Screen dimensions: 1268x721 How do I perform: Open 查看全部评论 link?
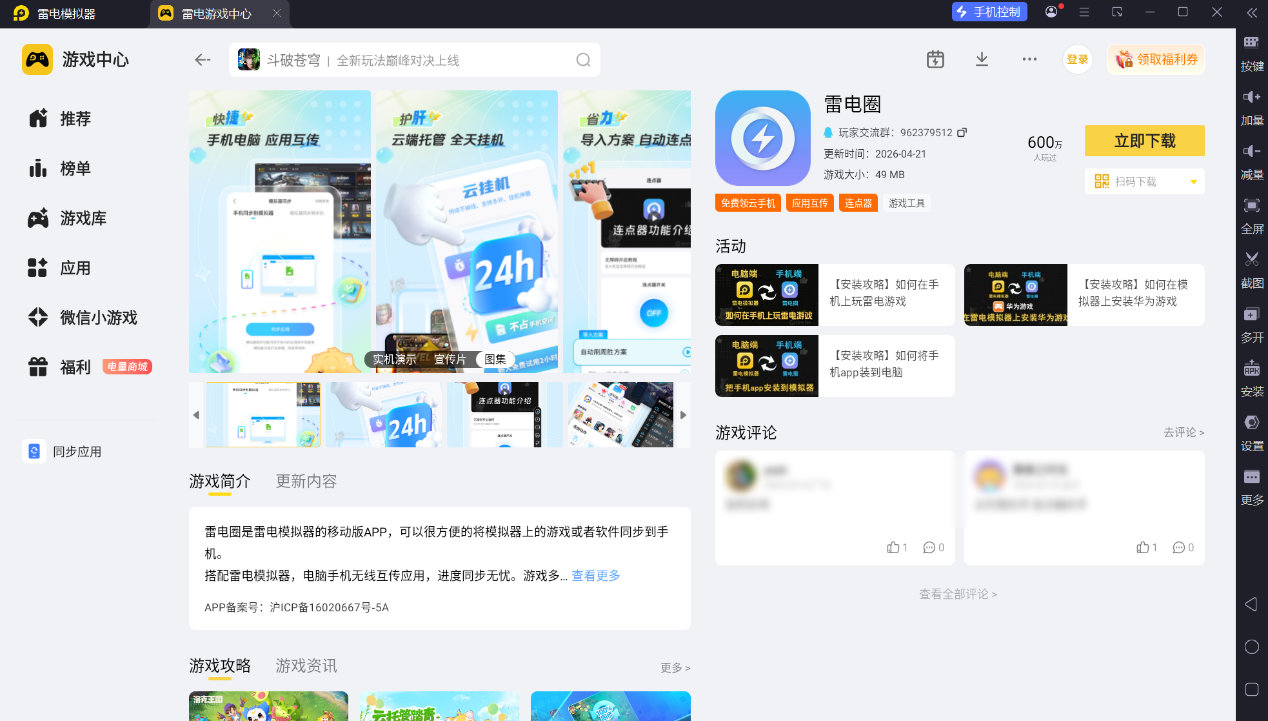point(958,594)
